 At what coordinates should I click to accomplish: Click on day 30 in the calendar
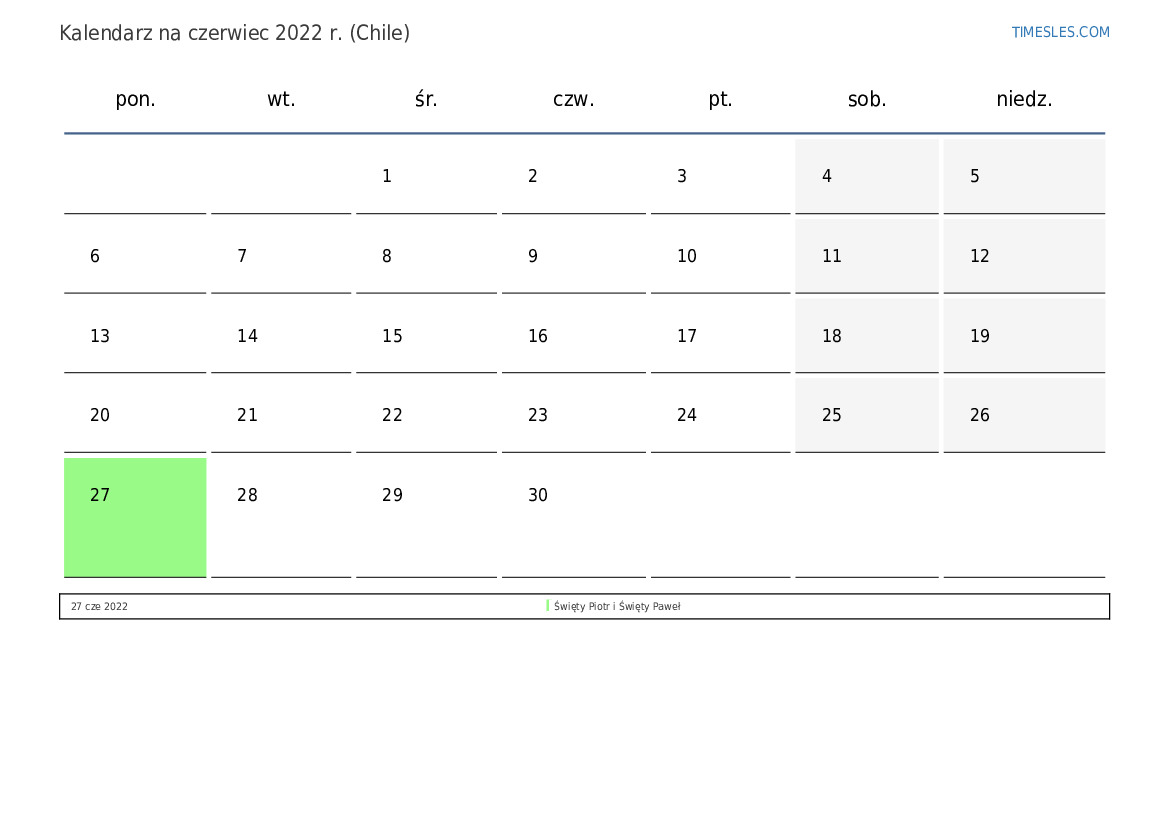click(573, 496)
